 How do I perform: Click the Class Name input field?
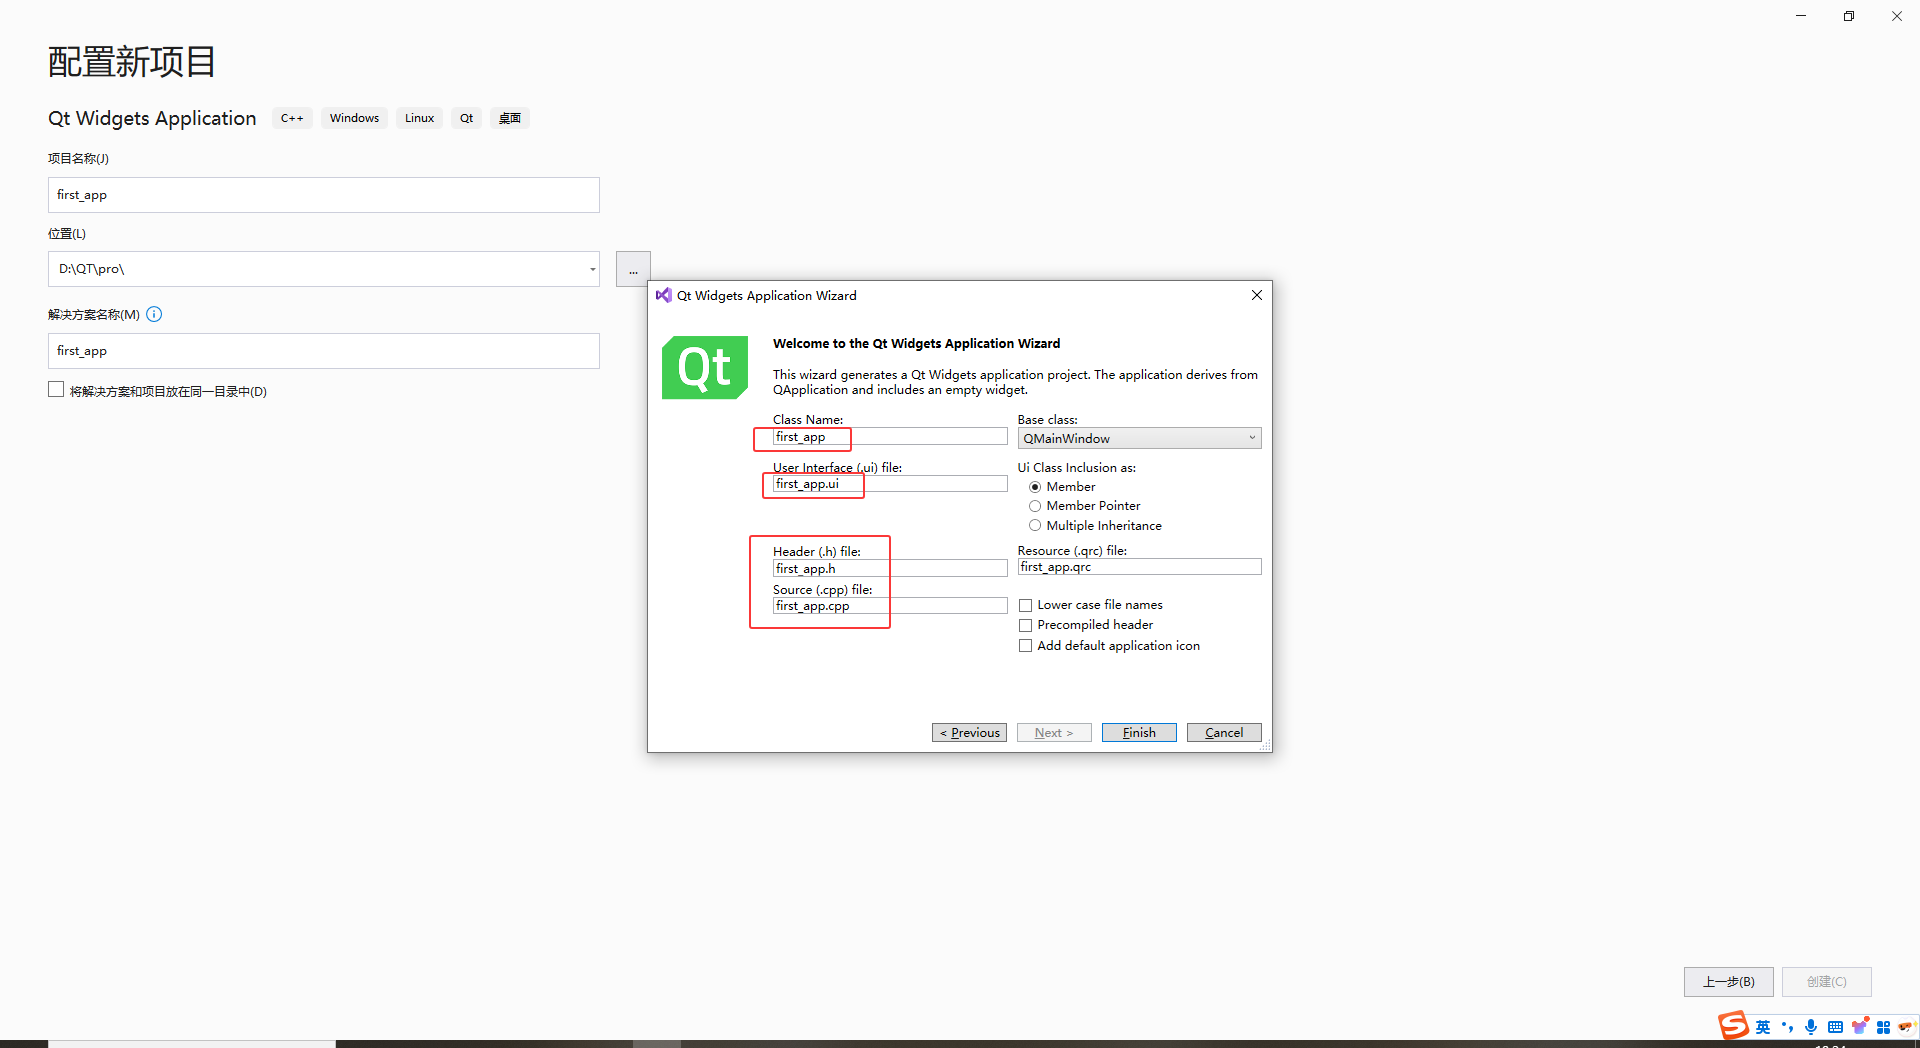tap(890, 437)
